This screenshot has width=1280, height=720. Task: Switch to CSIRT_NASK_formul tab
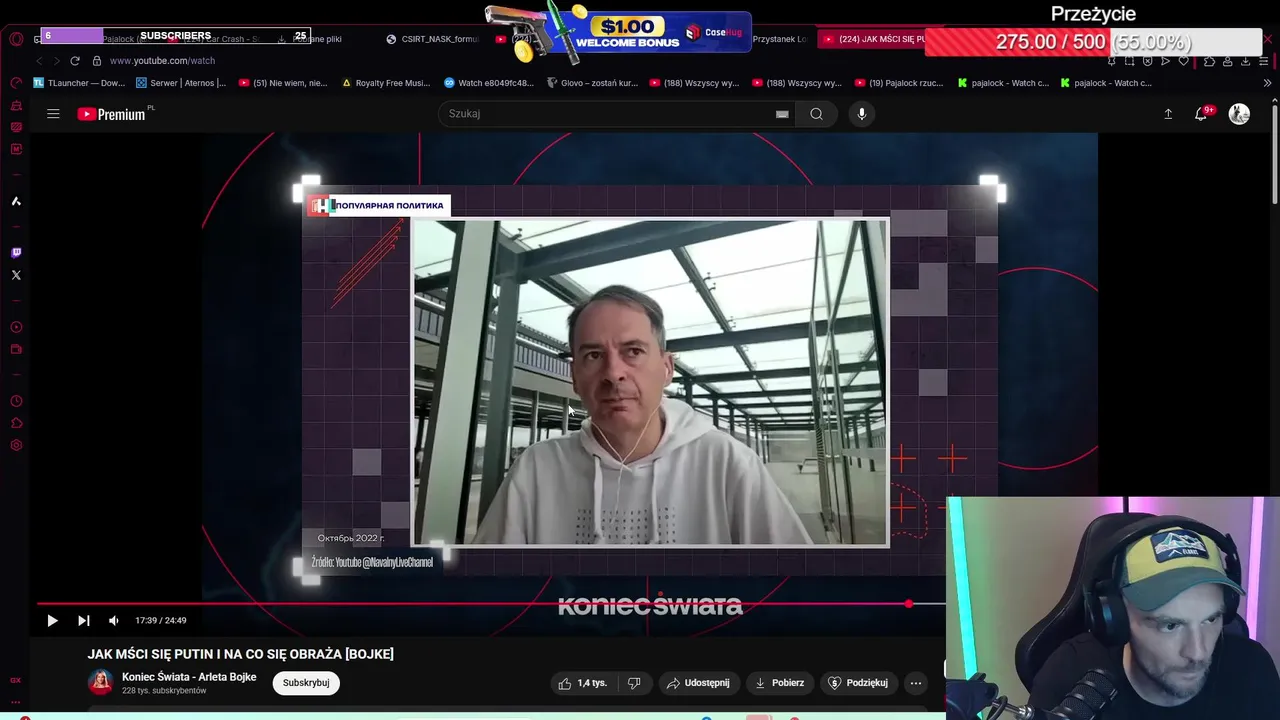click(x=433, y=39)
